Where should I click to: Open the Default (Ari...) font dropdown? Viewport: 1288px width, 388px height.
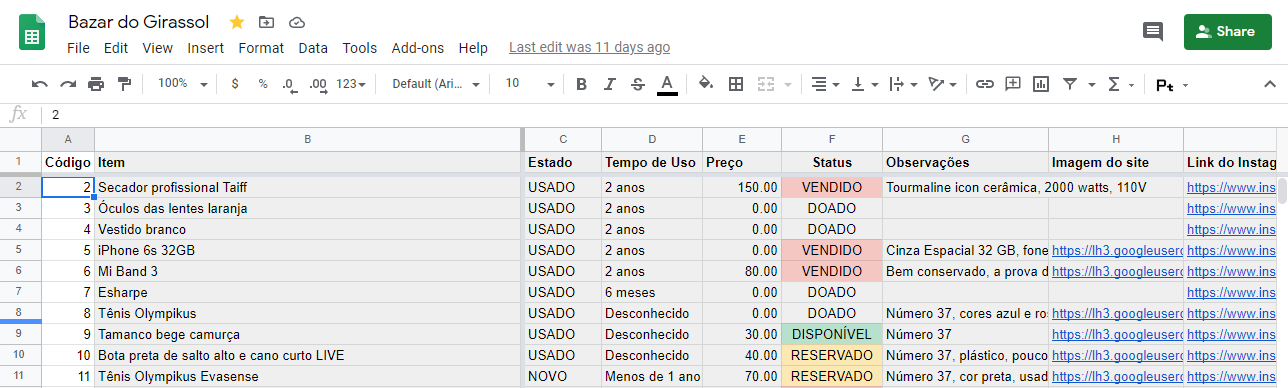point(436,84)
